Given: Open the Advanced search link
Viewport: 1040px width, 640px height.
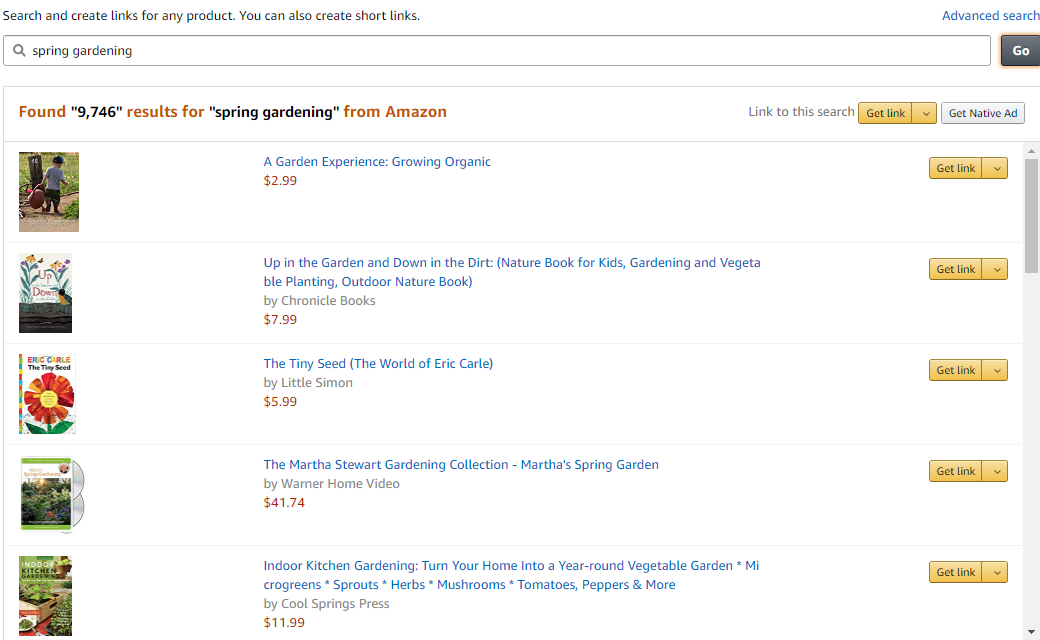Looking at the screenshot, I should pyautogui.click(x=990, y=16).
